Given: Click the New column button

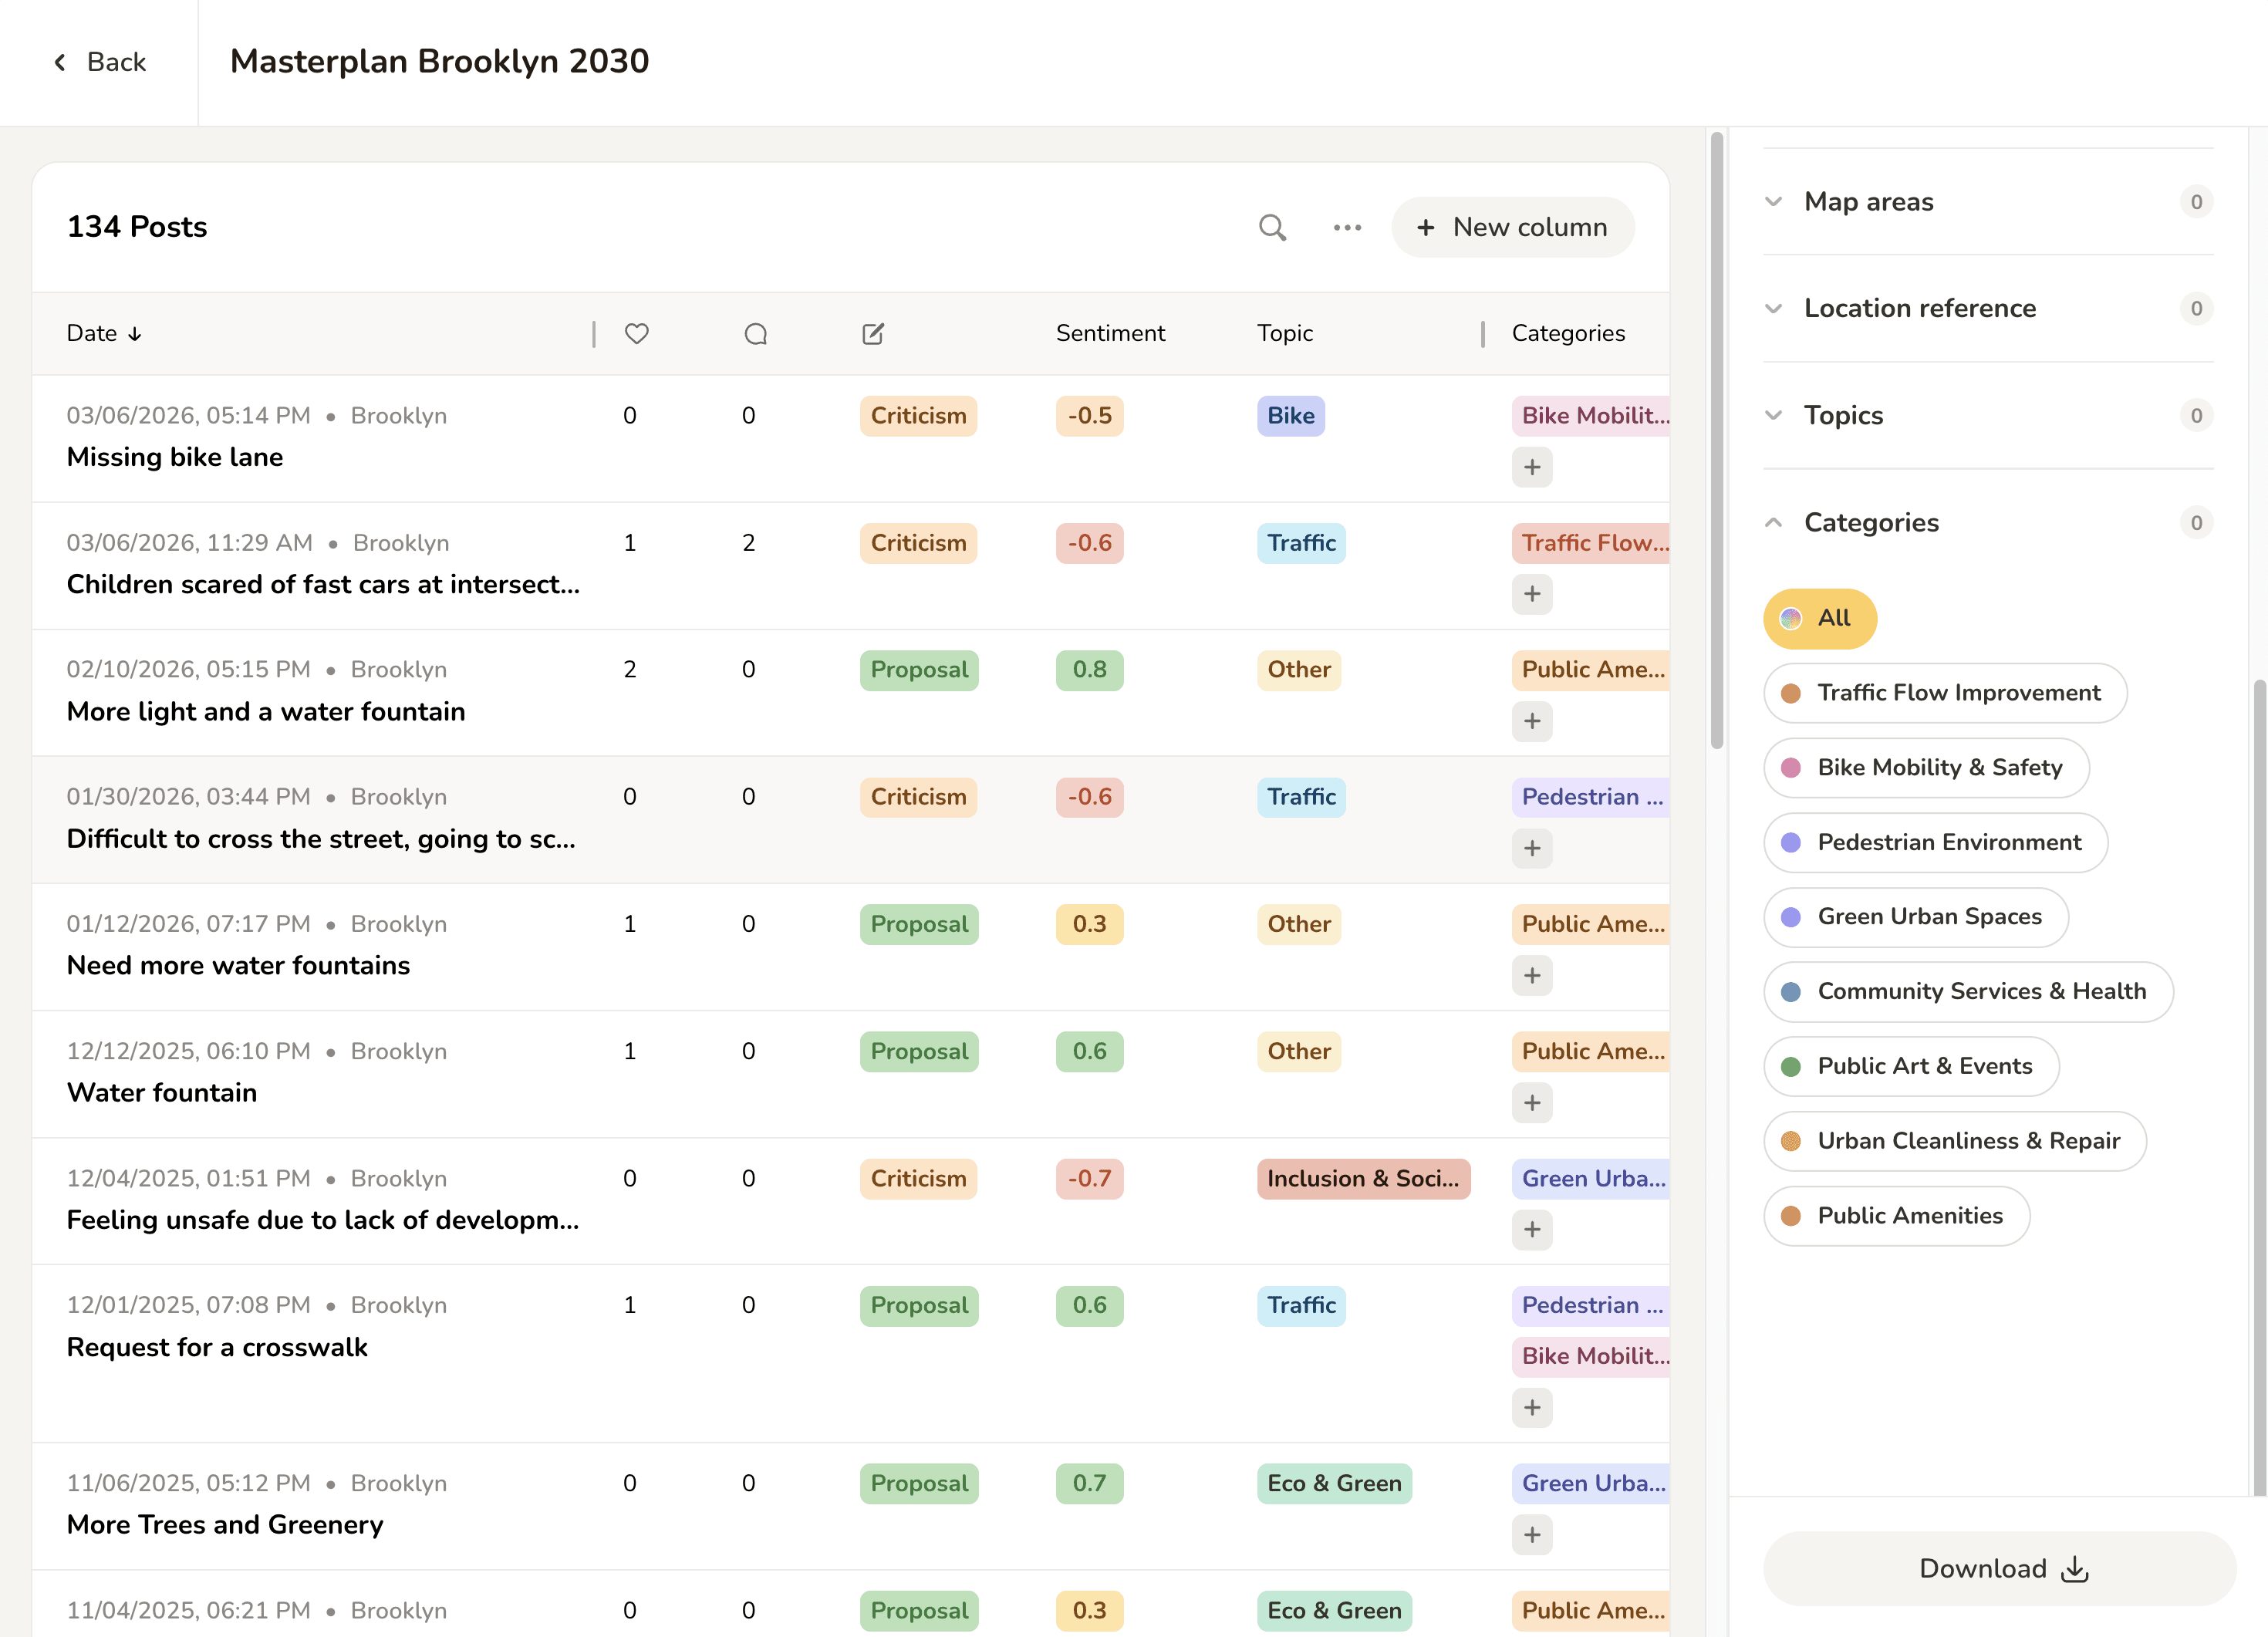Looking at the screenshot, I should (1513, 227).
